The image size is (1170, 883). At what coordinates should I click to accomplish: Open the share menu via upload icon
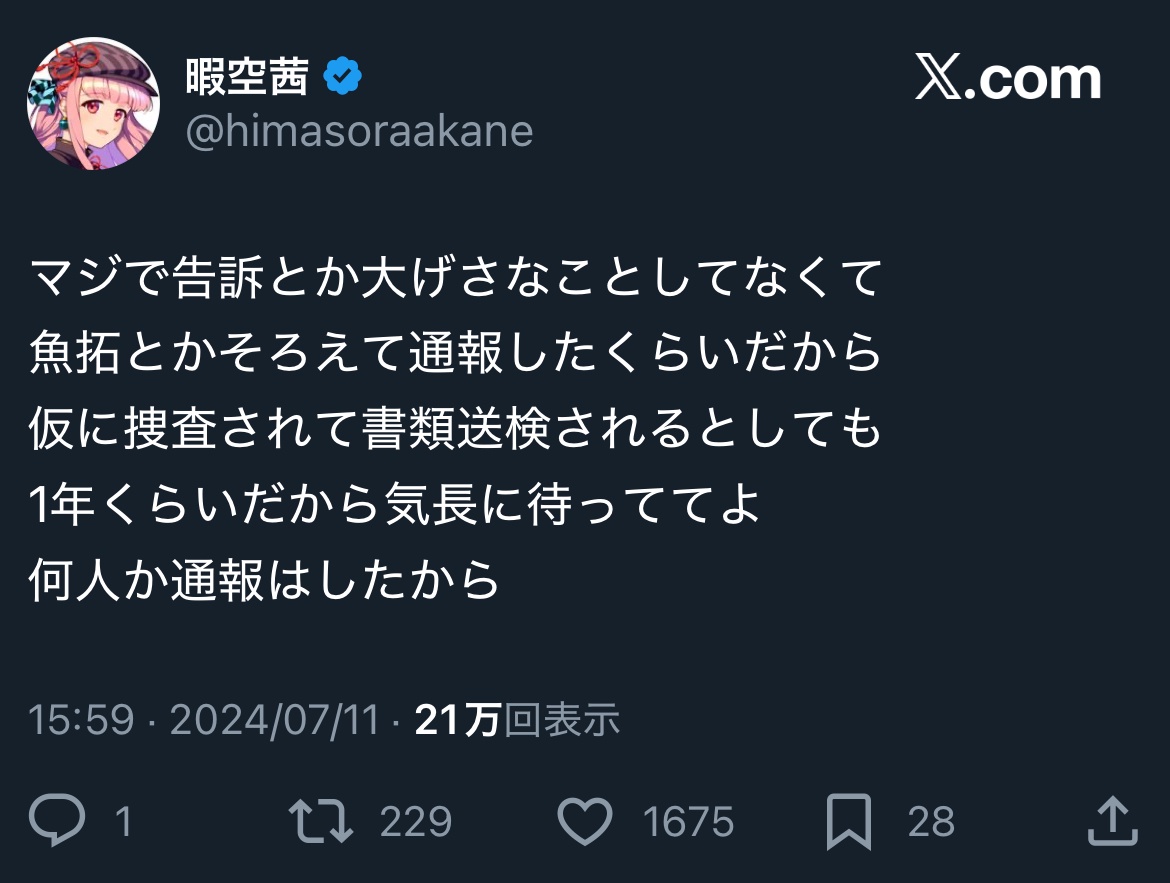(x=1112, y=821)
